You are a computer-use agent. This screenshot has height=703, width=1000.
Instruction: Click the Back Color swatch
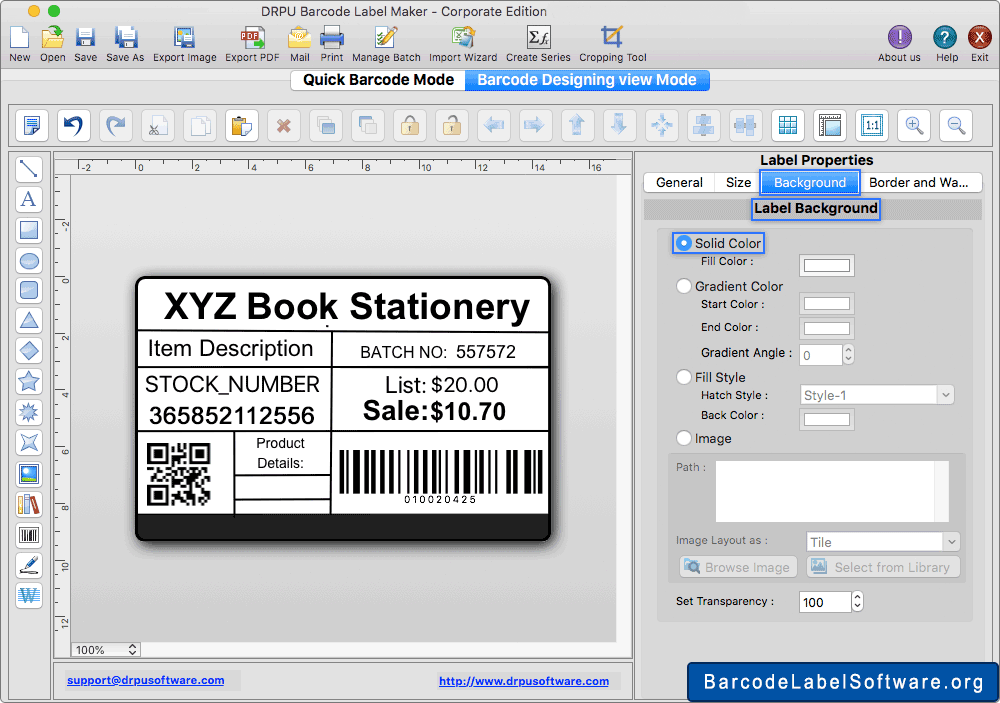827,419
